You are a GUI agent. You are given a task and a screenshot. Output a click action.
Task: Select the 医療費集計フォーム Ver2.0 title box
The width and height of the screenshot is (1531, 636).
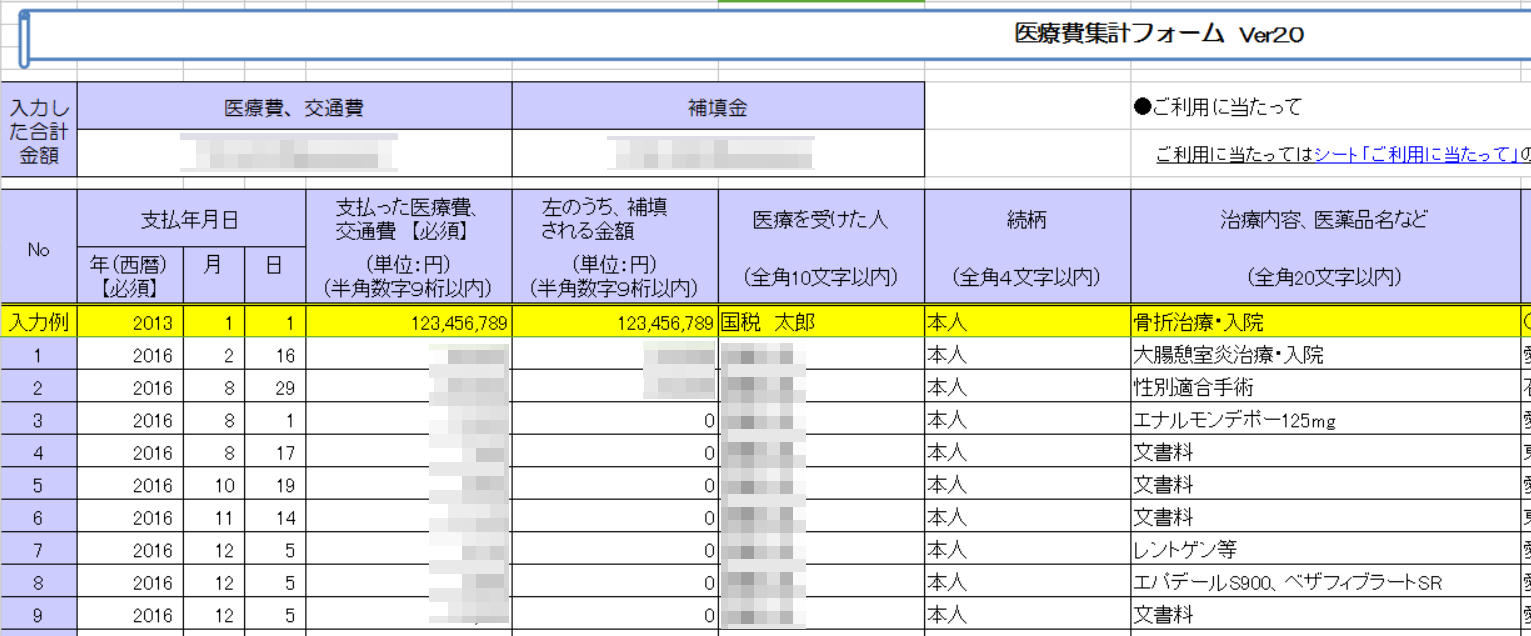(x=775, y=36)
